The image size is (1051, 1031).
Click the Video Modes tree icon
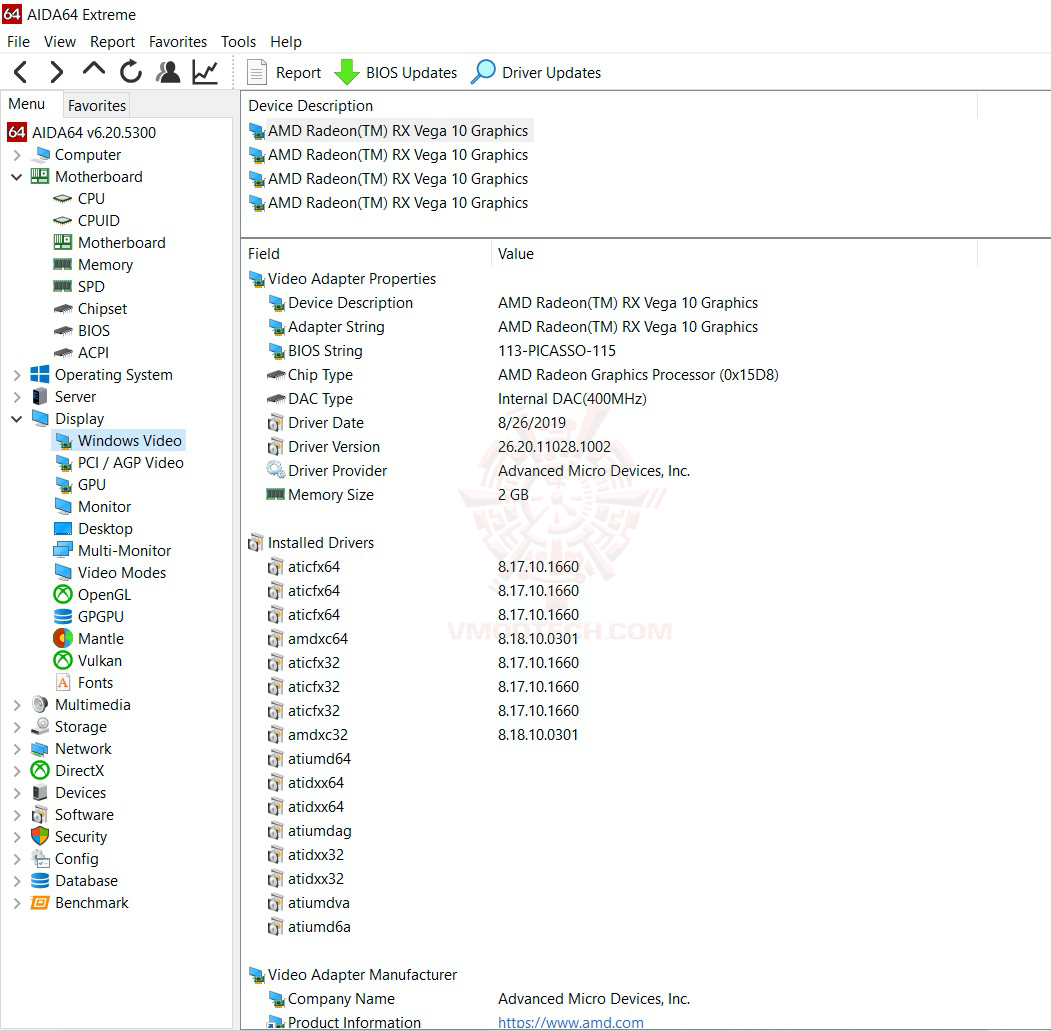pyautogui.click(x=63, y=572)
